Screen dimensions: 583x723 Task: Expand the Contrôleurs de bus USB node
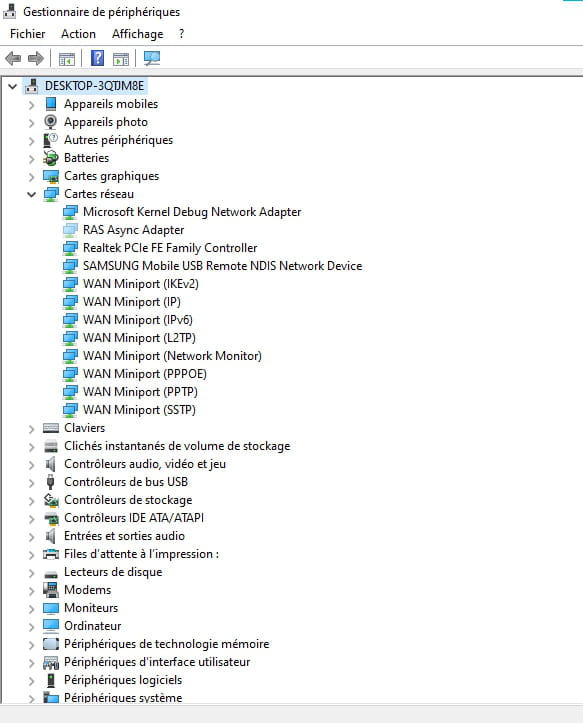pyautogui.click(x=31, y=483)
